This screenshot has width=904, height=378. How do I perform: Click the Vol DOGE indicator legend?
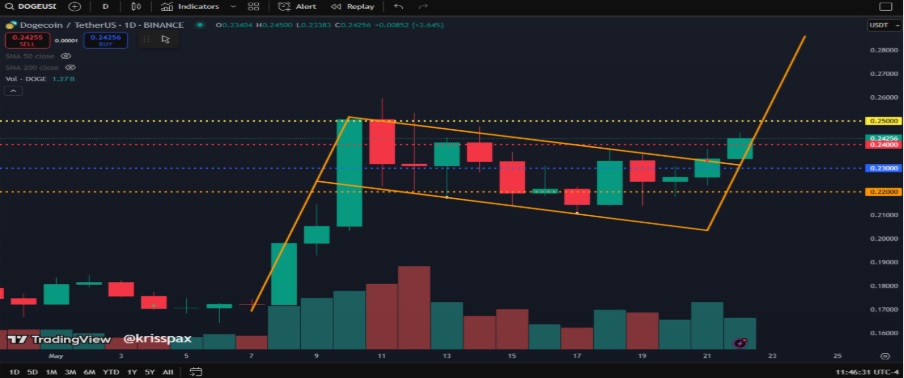coord(40,79)
